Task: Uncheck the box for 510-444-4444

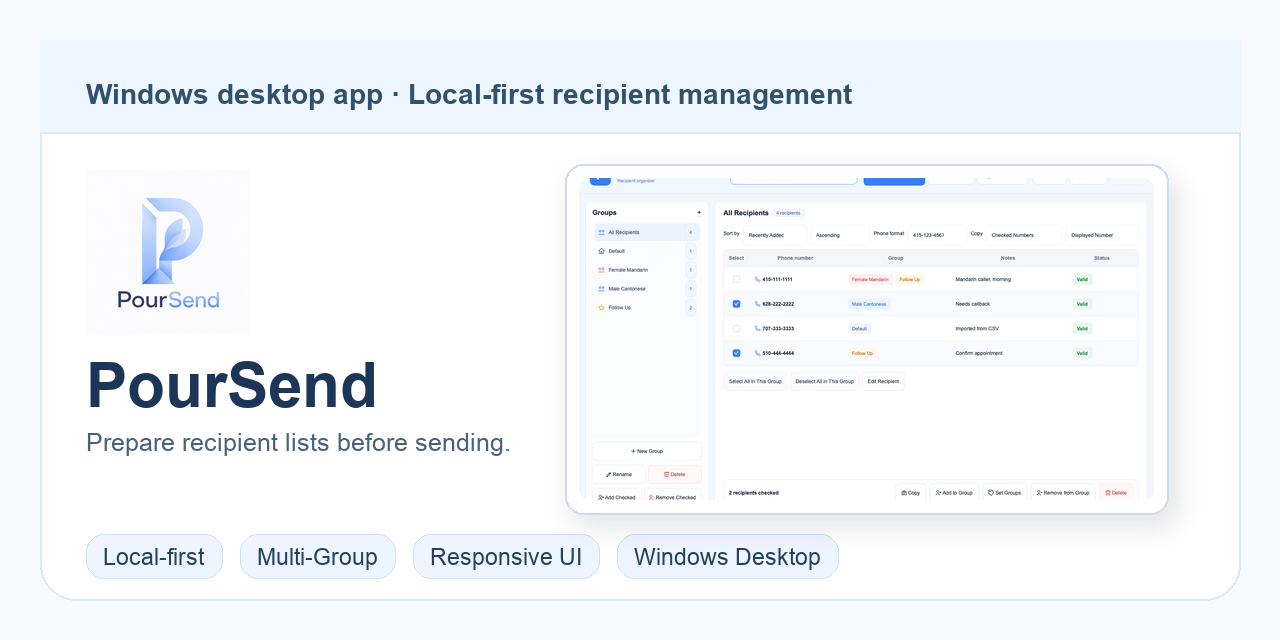Action: click(x=737, y=353)
